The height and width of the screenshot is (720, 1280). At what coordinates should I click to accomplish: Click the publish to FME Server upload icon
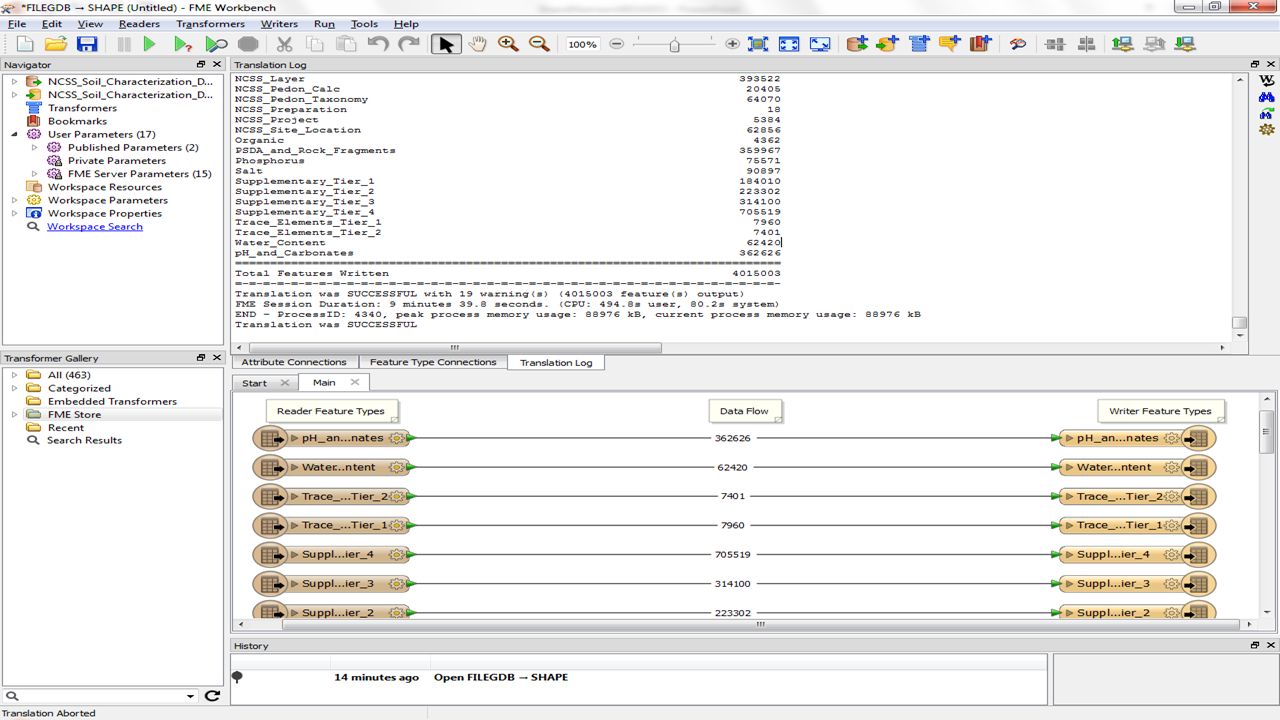pyautogui.click(x=1122, y=44)
